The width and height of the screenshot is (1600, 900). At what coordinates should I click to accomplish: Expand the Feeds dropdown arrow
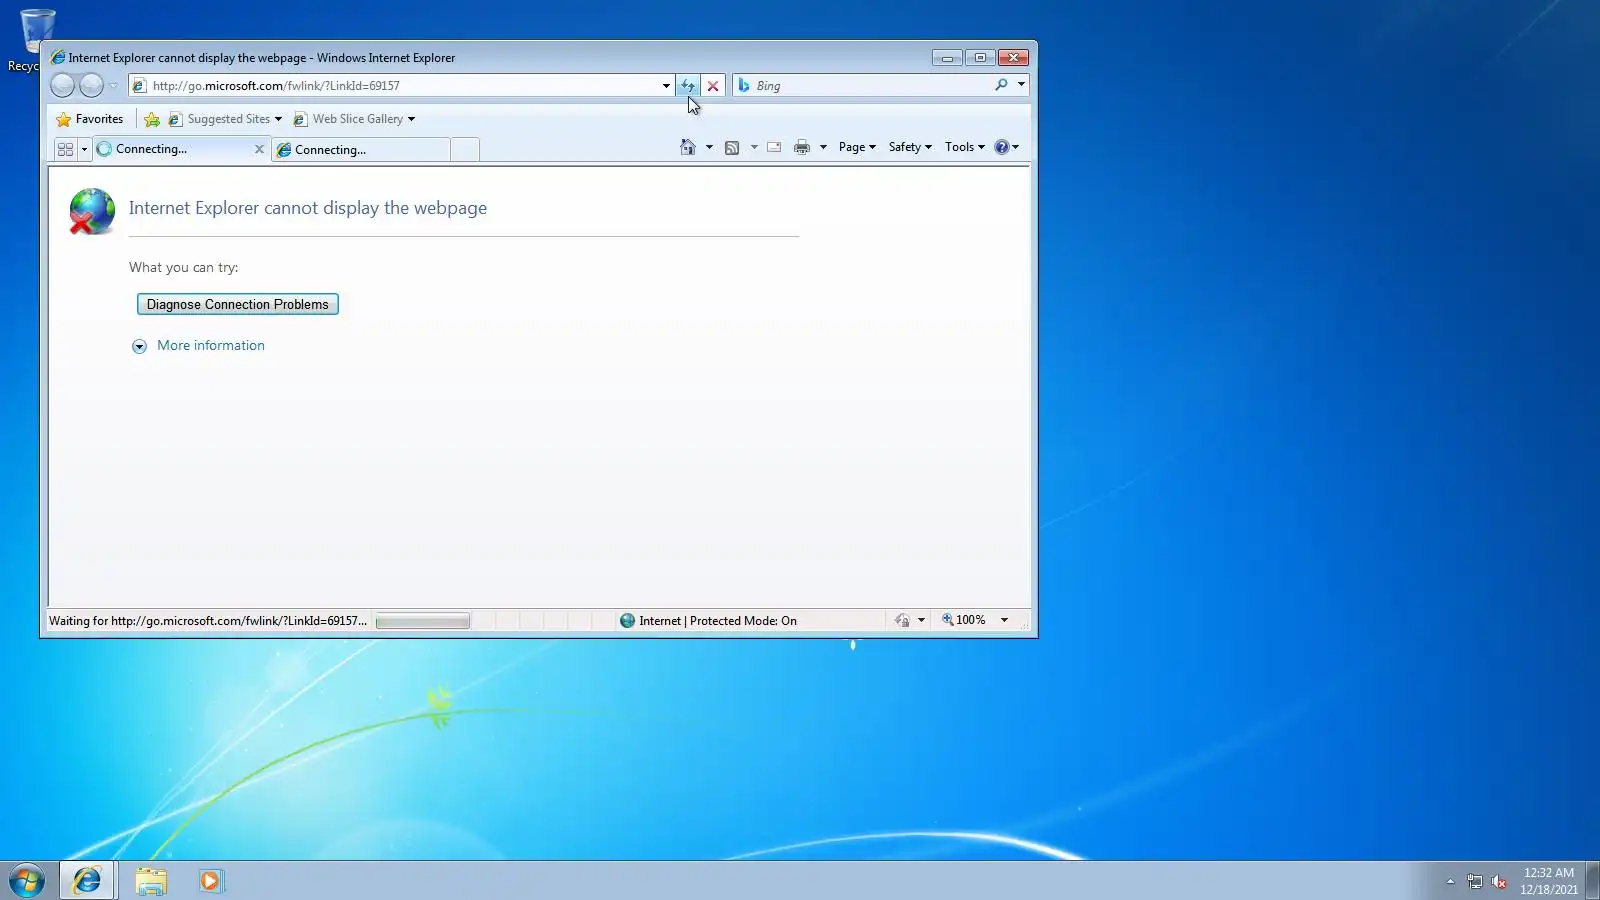[x=754, y=147]
